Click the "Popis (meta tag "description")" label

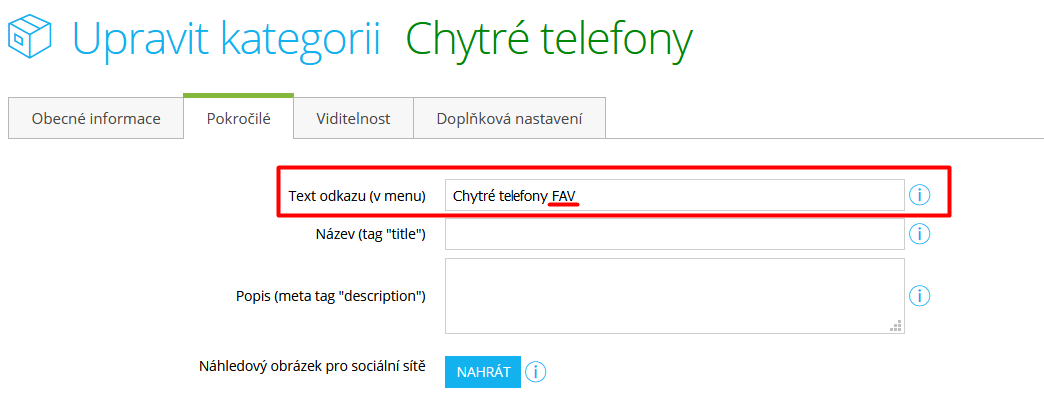pyautogui.click(x=331, y=296)
